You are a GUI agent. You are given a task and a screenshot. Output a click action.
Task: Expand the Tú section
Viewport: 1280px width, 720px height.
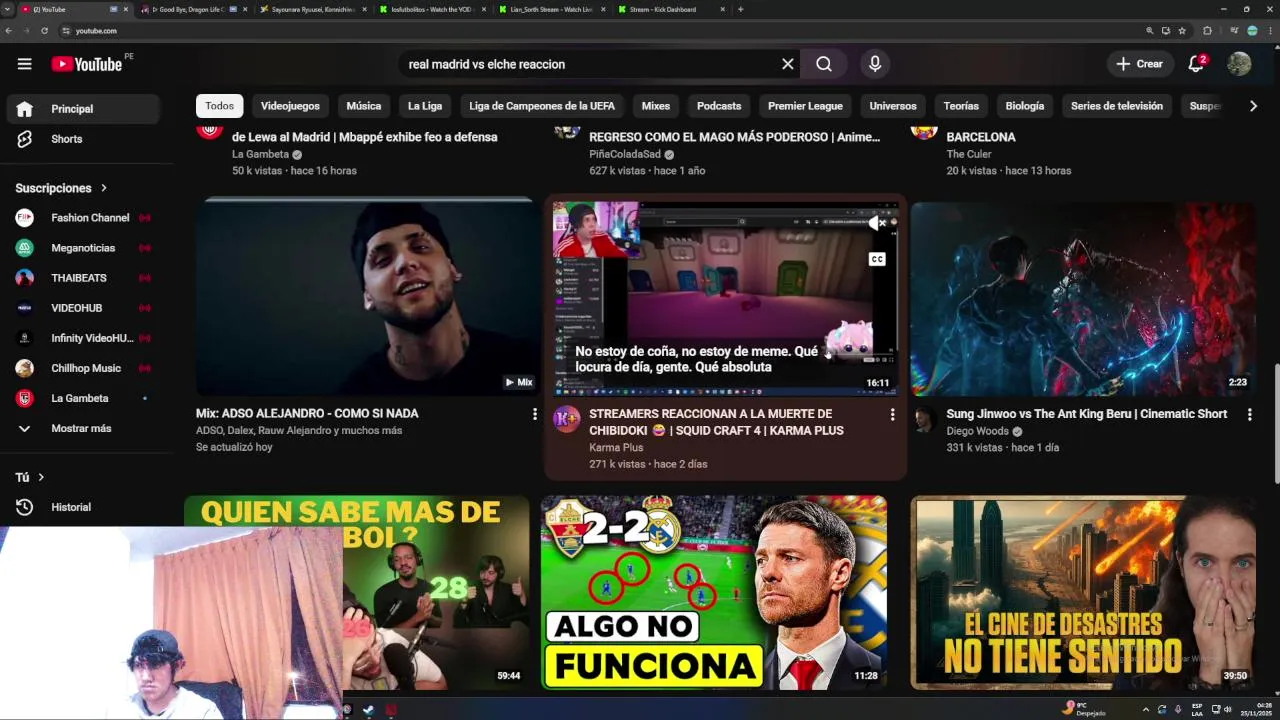click(x=30, y=477)
